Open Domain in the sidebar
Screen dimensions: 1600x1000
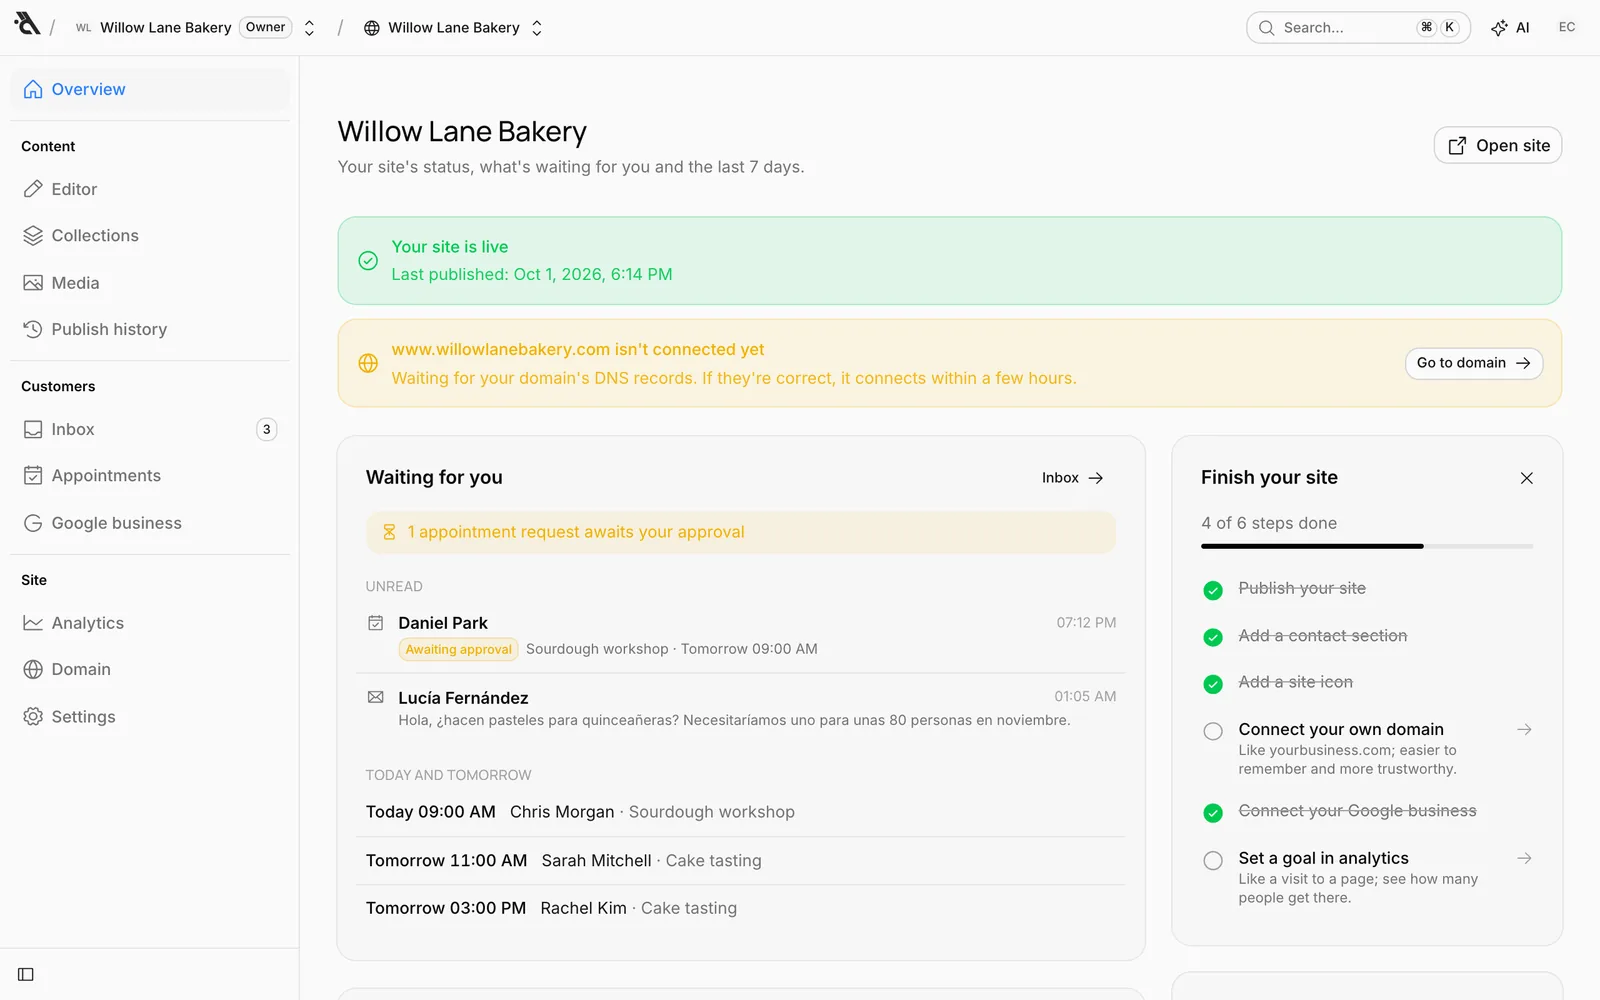(x=150, y=669)
